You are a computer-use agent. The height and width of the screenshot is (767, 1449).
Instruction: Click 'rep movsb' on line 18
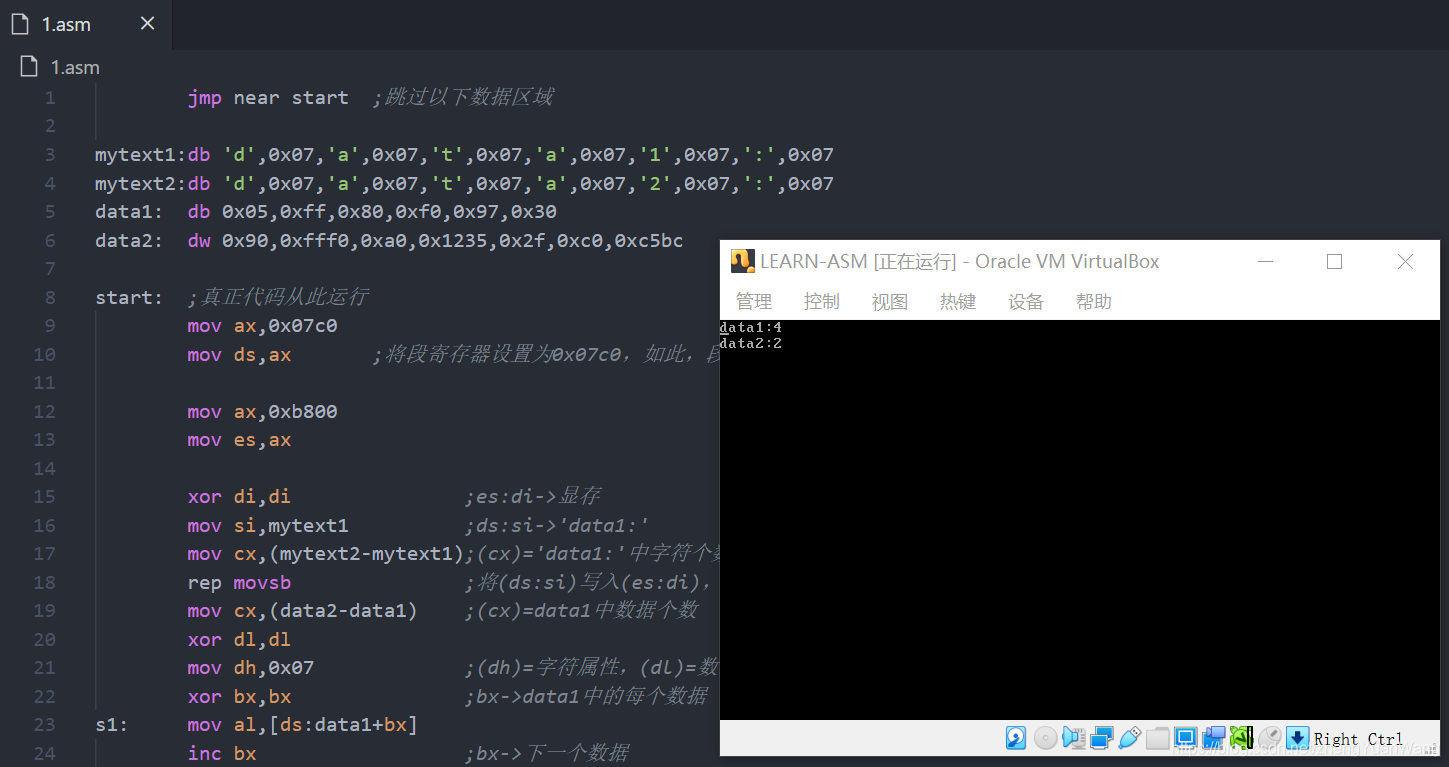(x=239, y=583)
